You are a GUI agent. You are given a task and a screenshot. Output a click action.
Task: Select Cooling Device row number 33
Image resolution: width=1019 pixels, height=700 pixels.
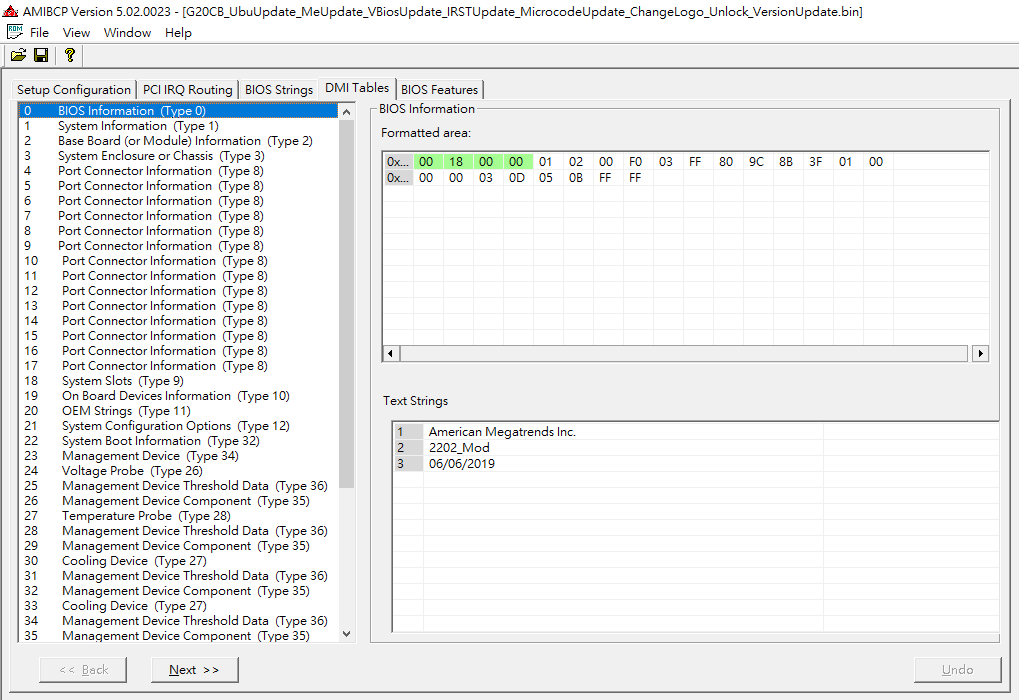179,606
